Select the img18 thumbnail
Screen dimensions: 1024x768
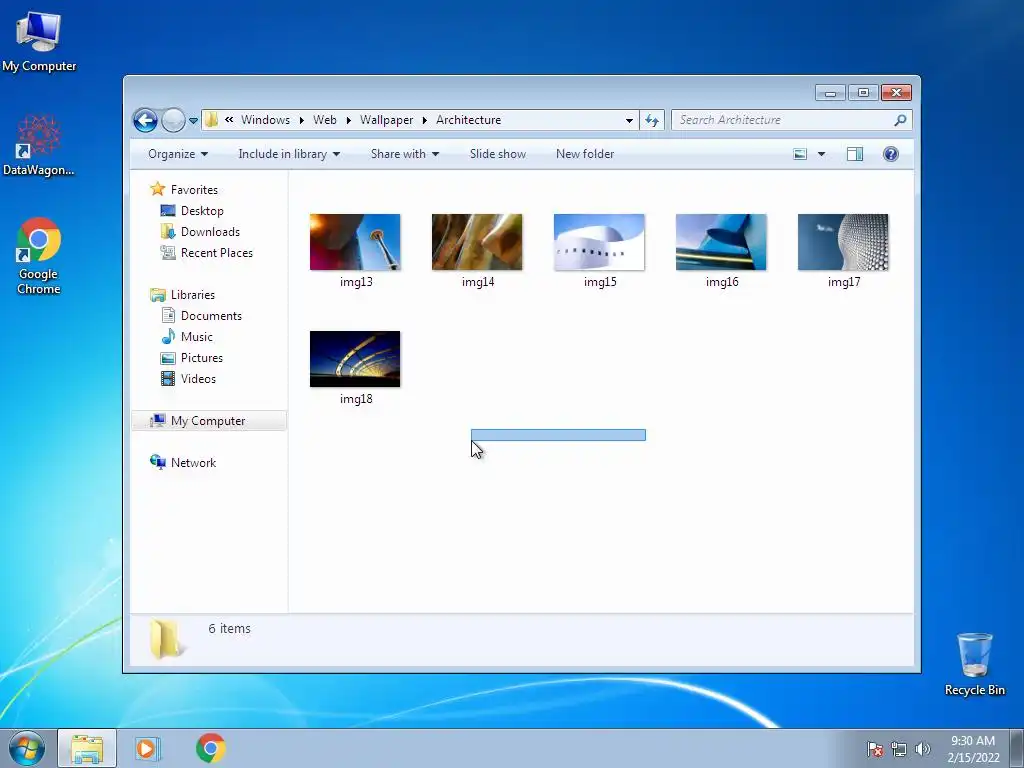click(x=355, y=359)
